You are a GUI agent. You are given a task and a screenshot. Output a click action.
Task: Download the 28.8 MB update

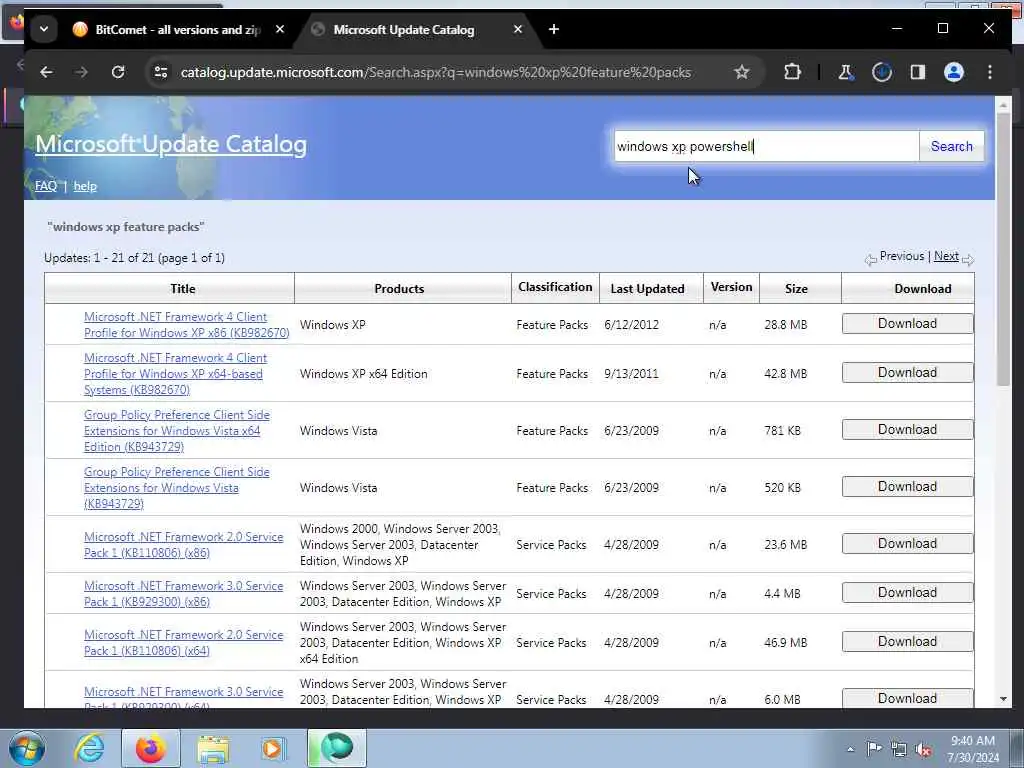907,323
